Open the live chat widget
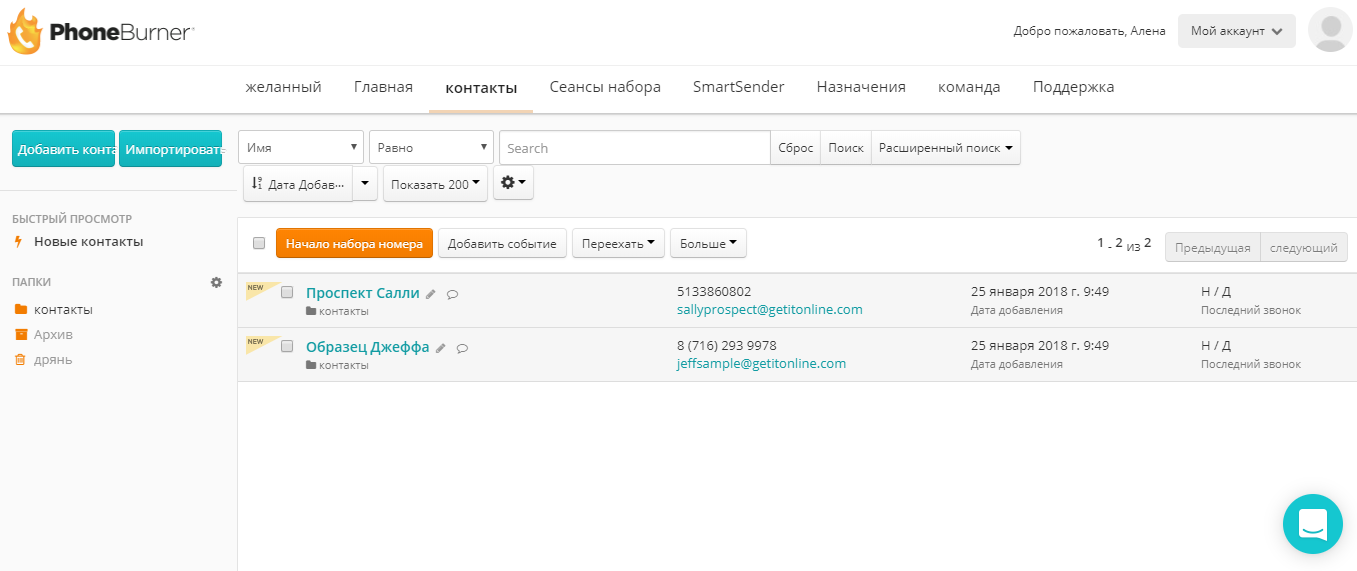 pos(1312,524)
